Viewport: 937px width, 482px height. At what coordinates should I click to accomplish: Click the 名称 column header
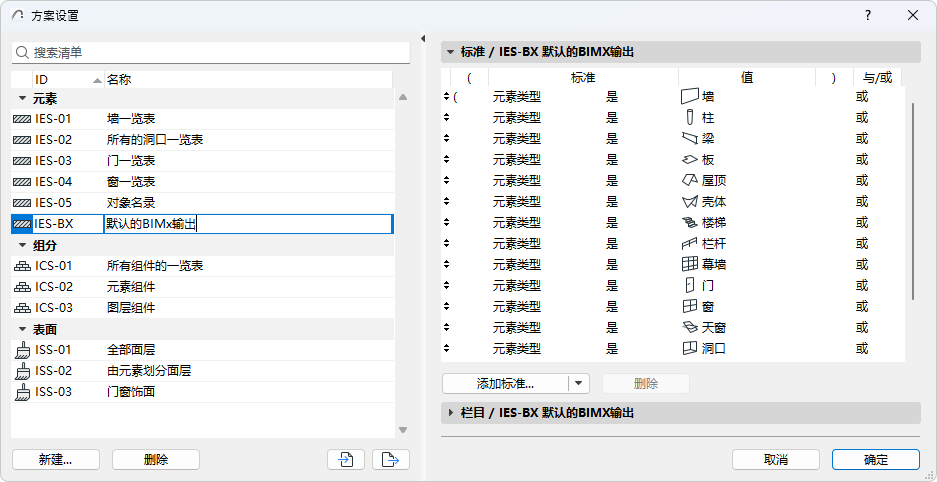[248, 79]
